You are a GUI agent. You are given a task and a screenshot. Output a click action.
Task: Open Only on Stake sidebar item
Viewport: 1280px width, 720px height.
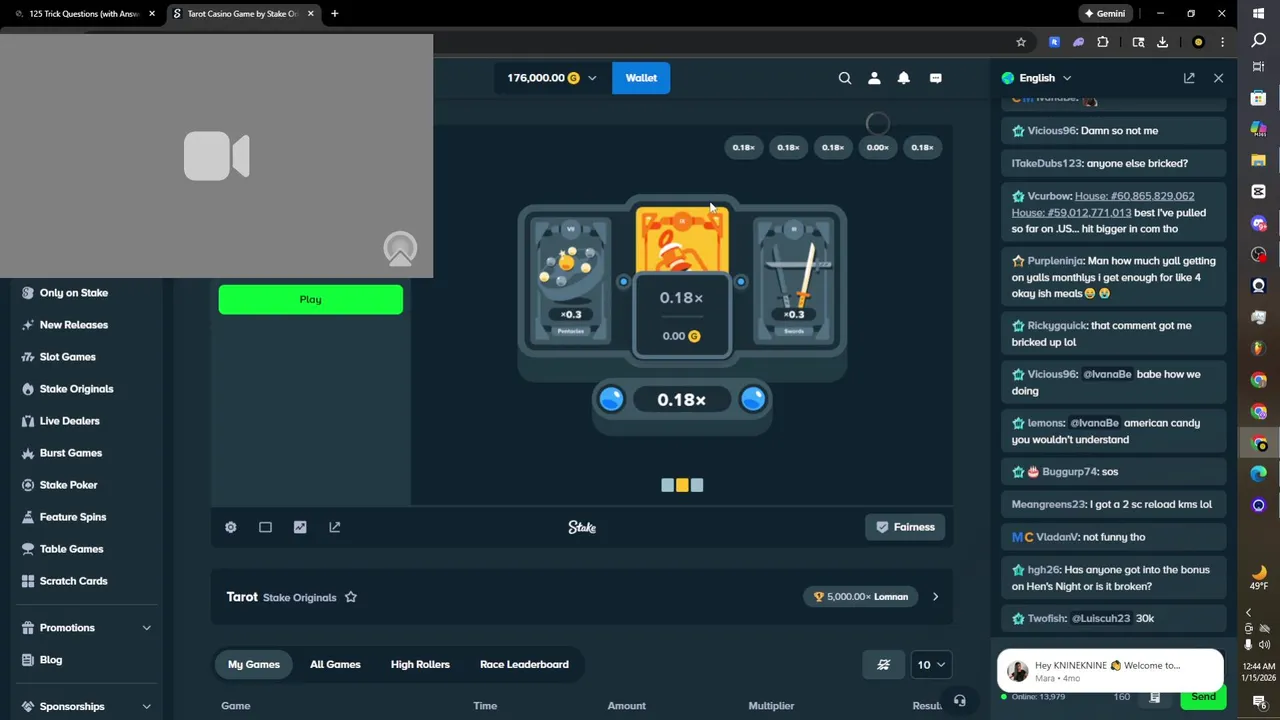coord(74,293)
